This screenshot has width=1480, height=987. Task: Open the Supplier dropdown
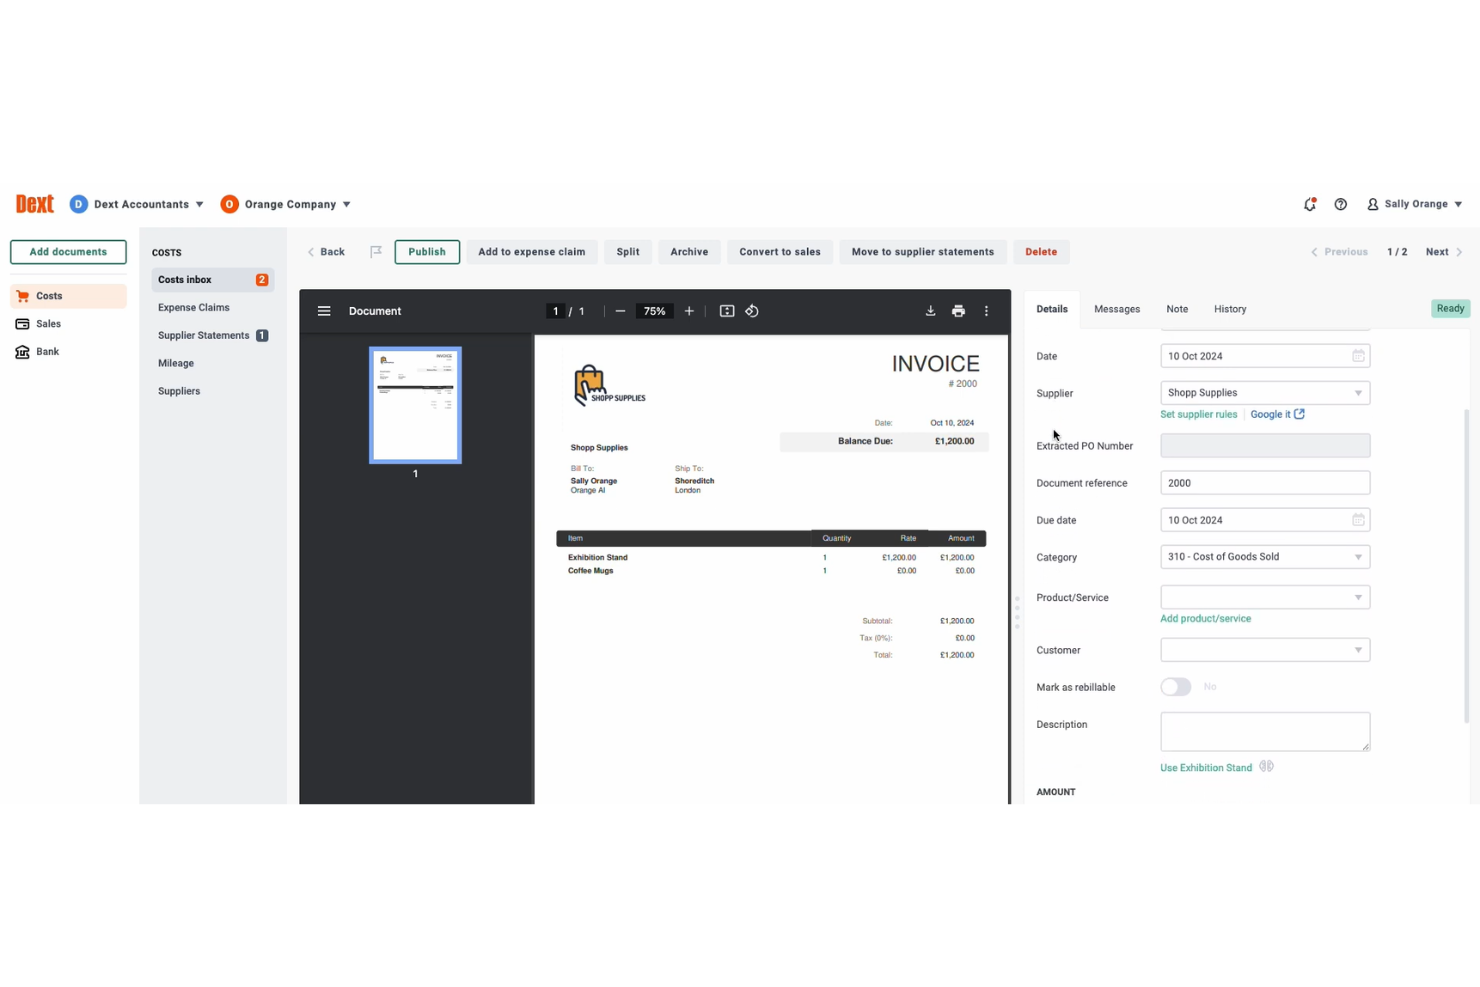pos(1357,392)
